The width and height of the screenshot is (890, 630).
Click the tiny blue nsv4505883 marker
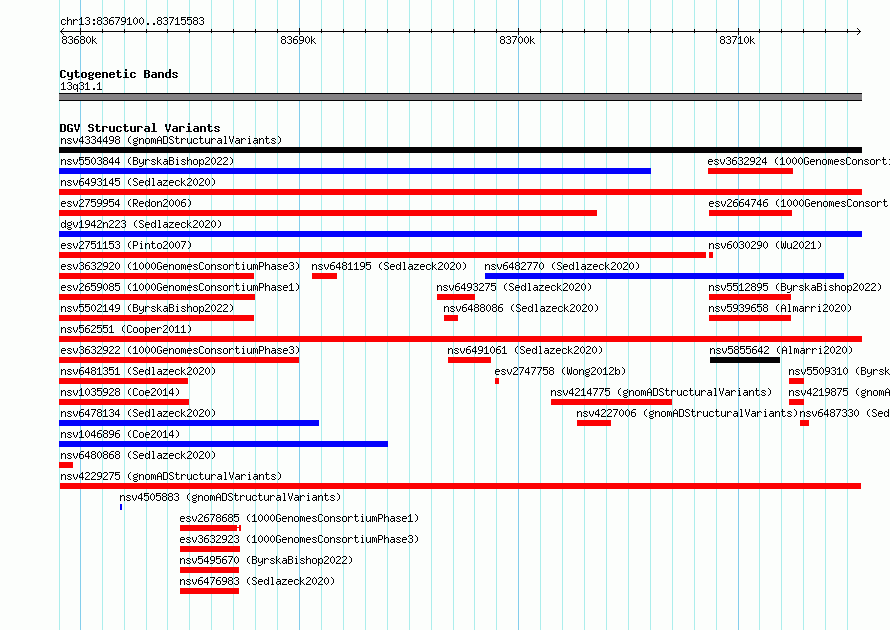[x=121, y=507]
